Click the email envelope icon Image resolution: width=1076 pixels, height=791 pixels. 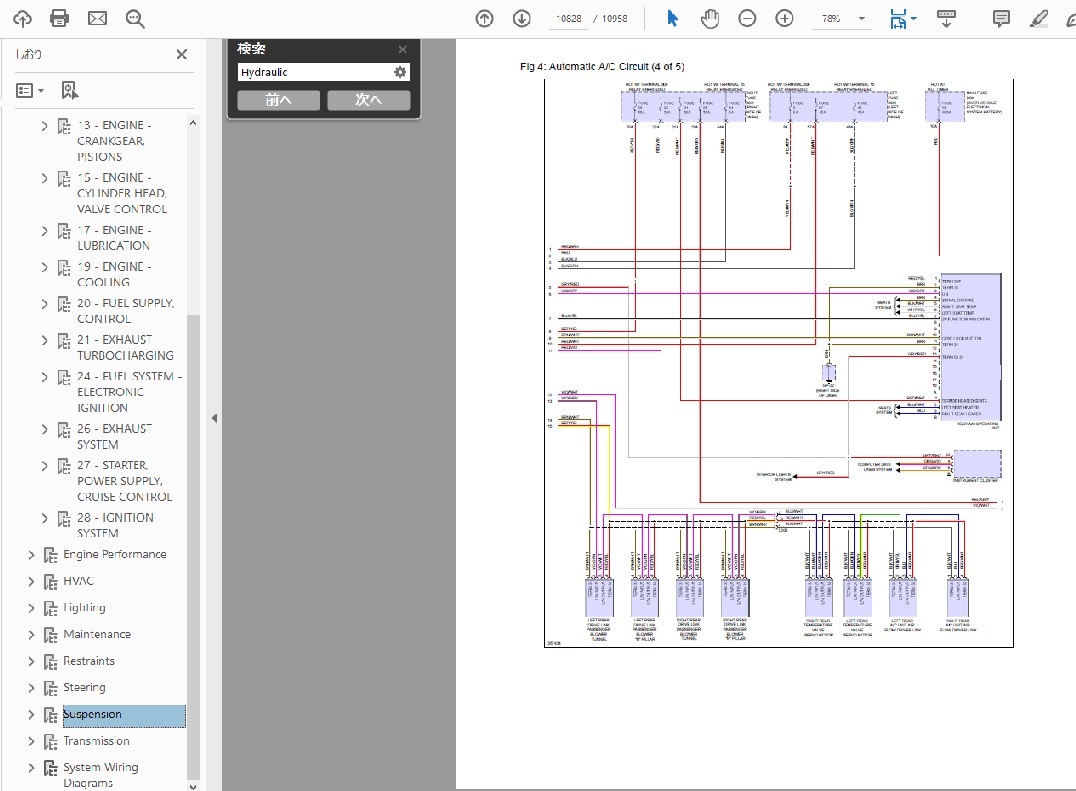[x=97, y=18]
